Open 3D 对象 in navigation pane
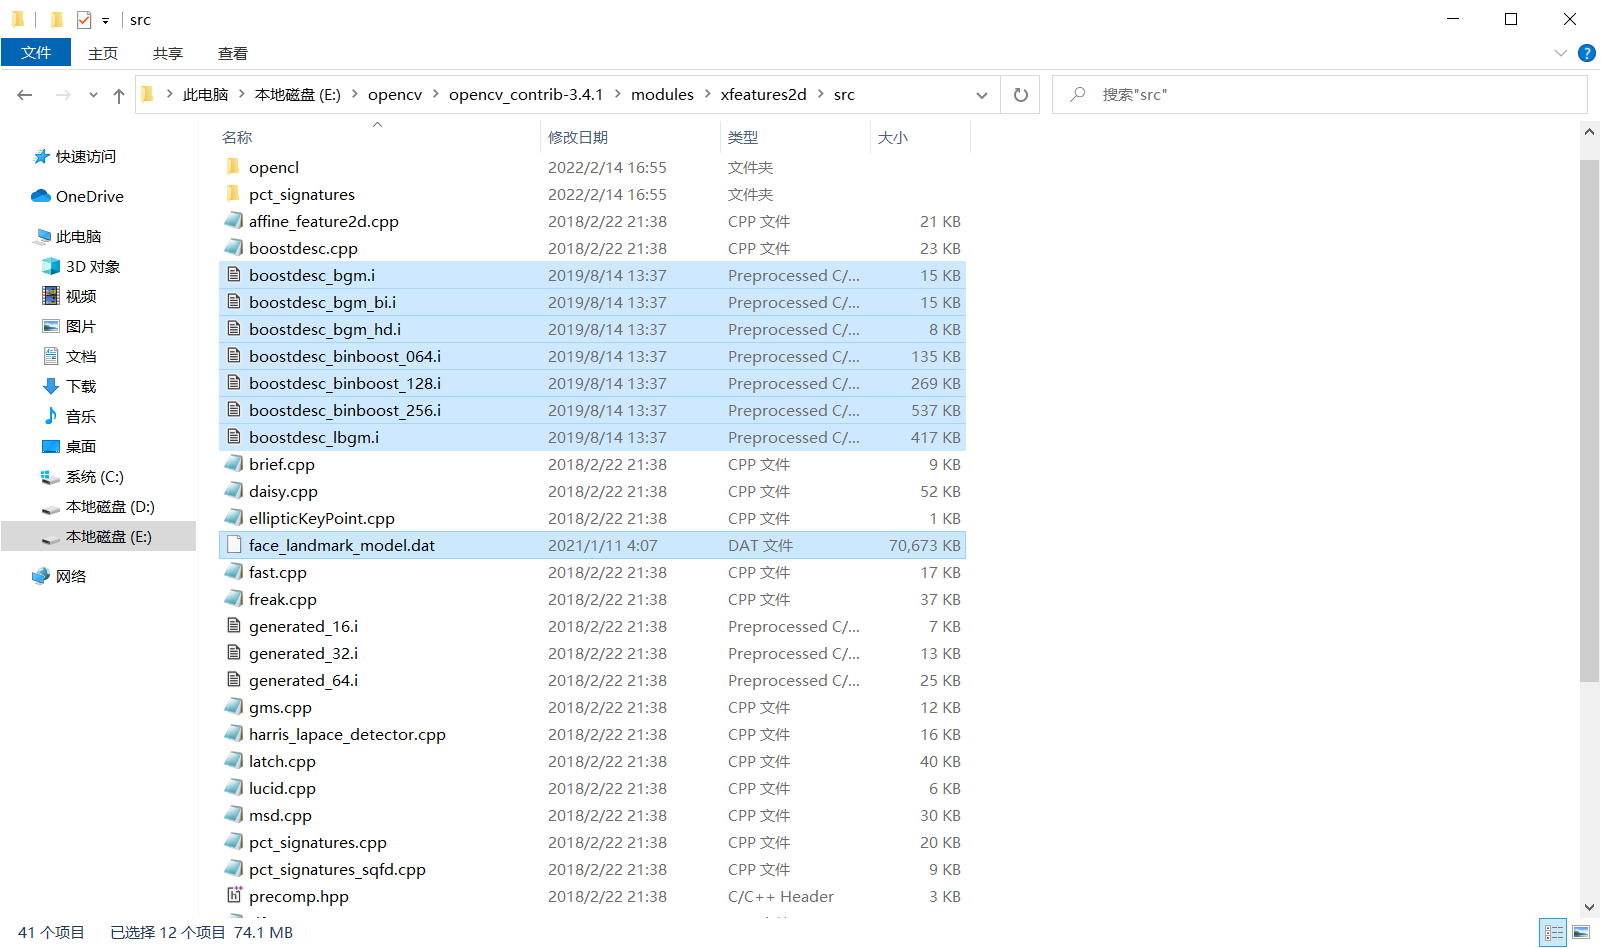The image size is (1601, 948). (93, 267)
